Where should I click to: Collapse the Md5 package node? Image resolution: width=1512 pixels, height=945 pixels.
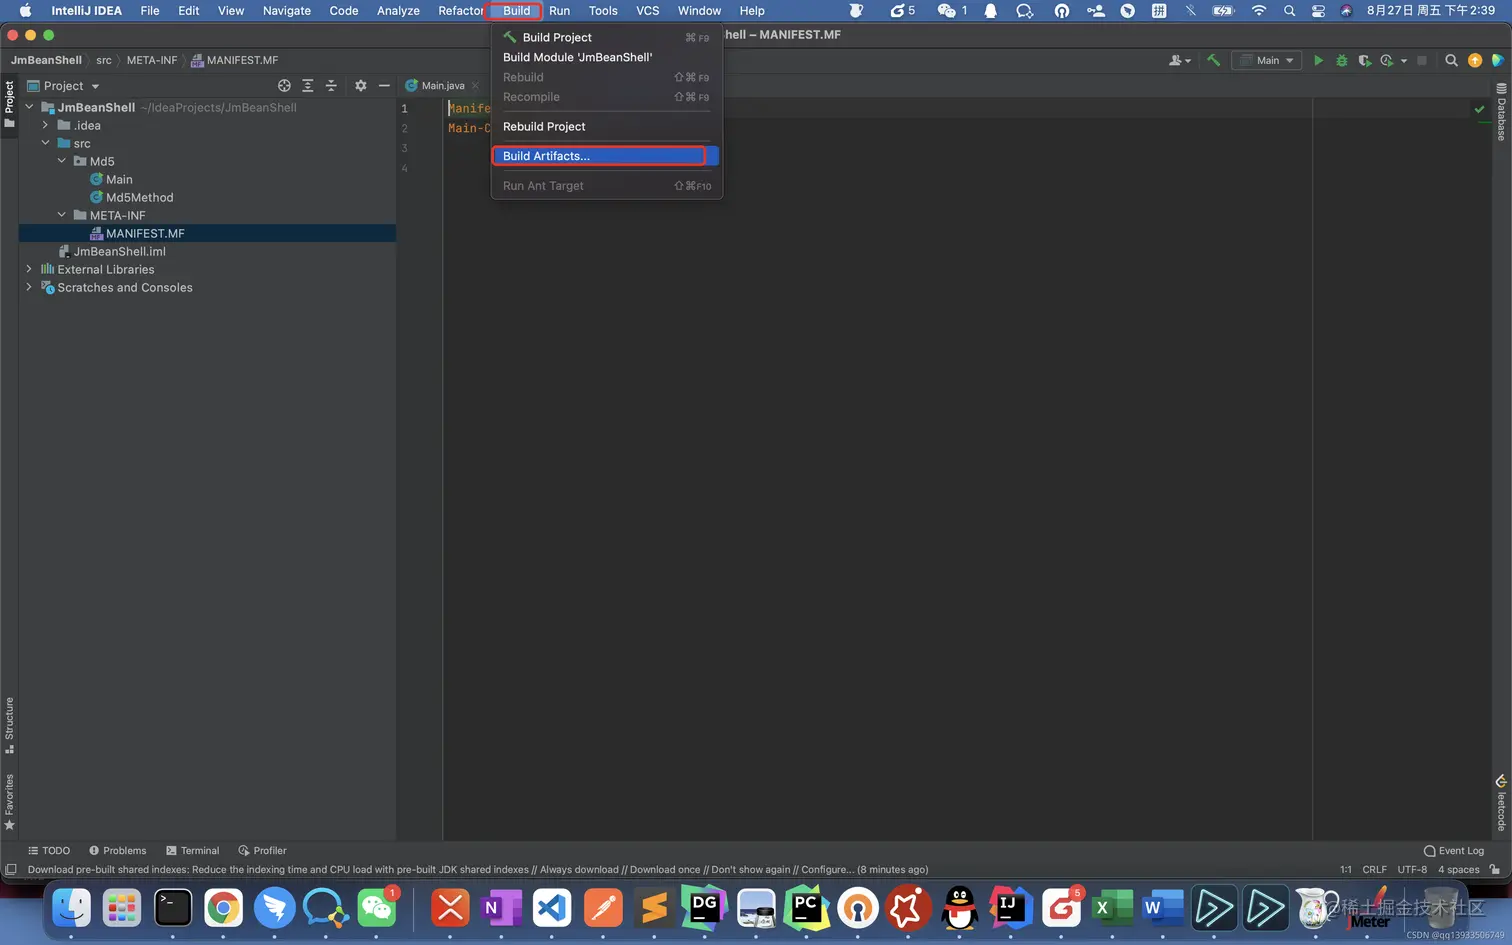click(x=61, y=161)
